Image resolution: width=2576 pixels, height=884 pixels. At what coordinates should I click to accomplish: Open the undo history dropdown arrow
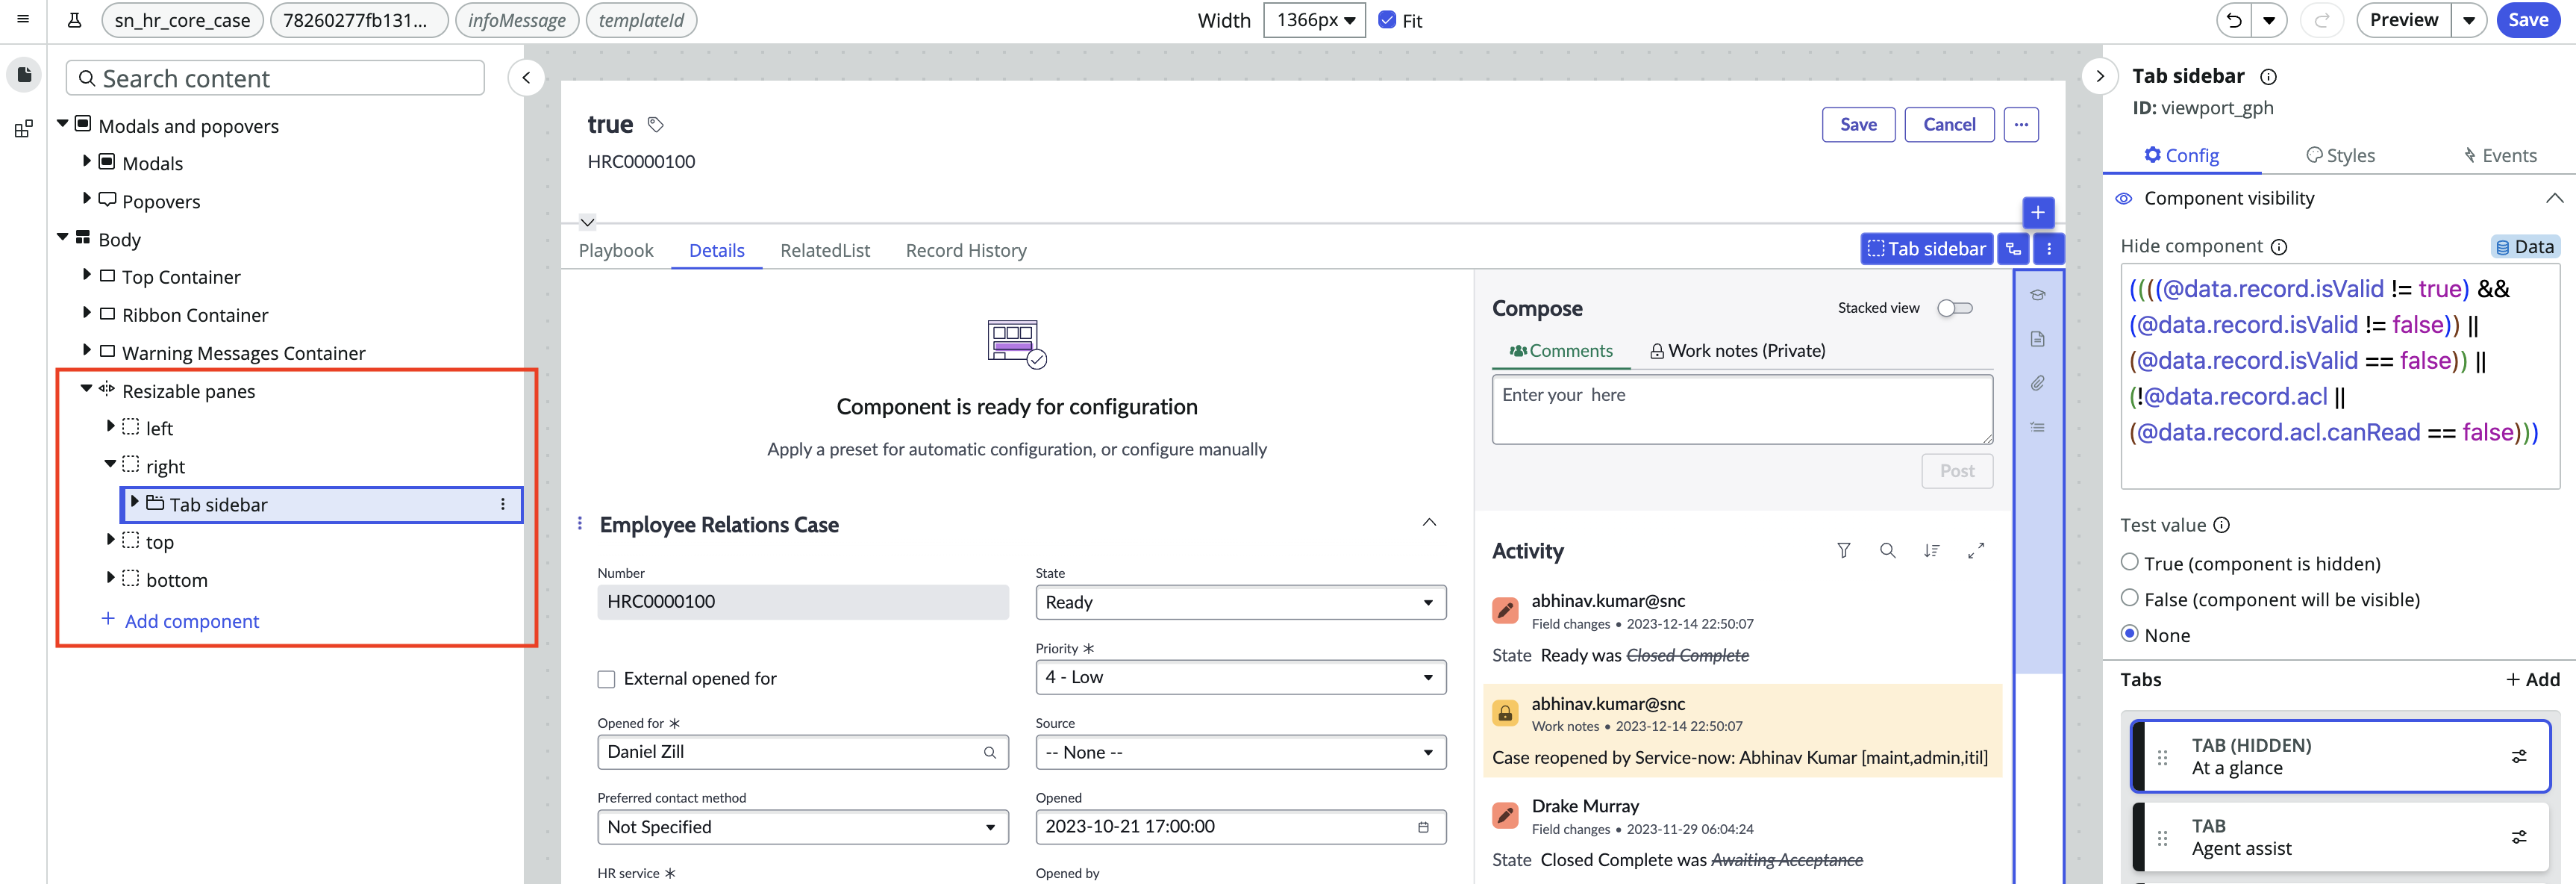[2269, 20]
